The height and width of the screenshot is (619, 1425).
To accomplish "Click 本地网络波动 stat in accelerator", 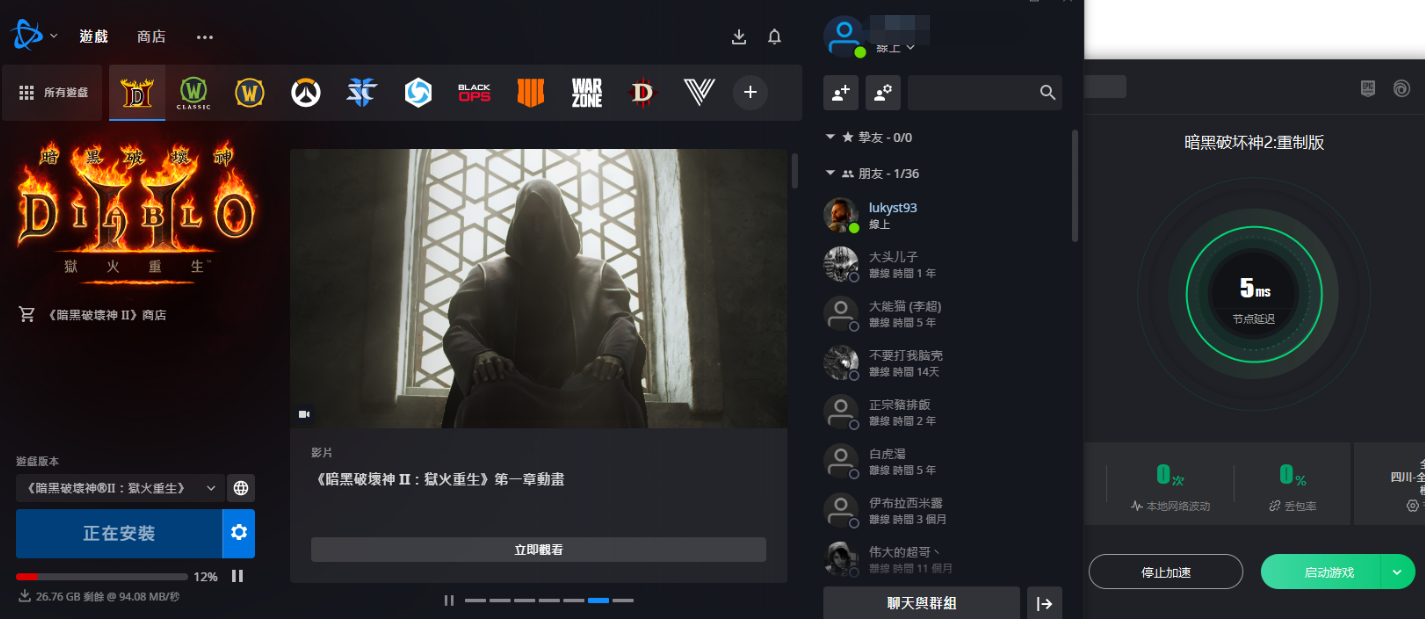I will pyautogui.click(x=1170, y=487).
